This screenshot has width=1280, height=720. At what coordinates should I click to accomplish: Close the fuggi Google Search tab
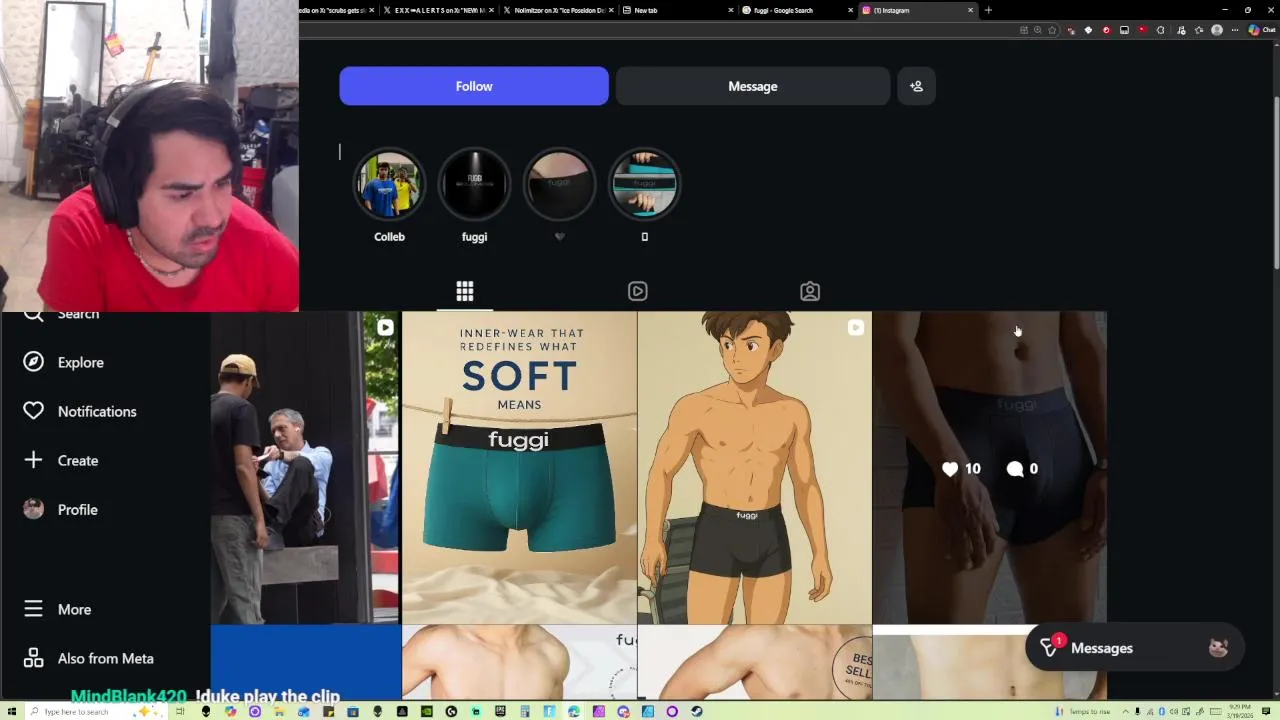[851, 10]
